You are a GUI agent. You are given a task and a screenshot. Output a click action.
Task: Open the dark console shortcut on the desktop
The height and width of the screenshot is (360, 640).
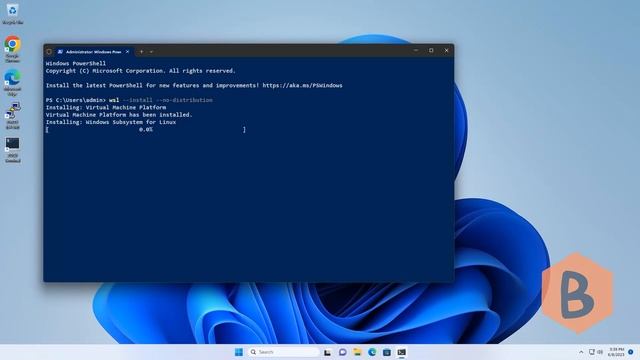point(12,149)
